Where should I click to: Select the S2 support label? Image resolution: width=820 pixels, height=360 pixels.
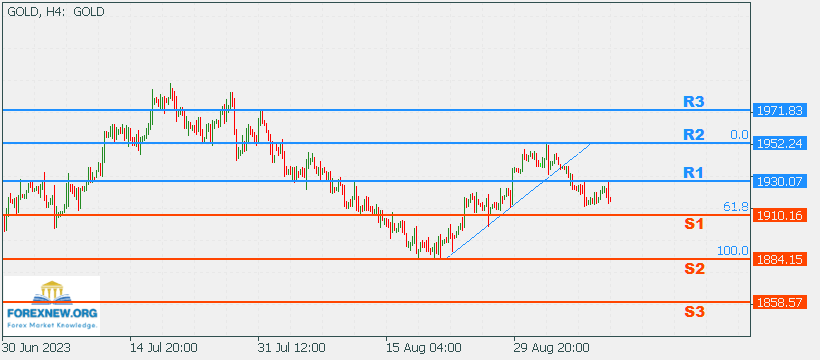point(694,269)
